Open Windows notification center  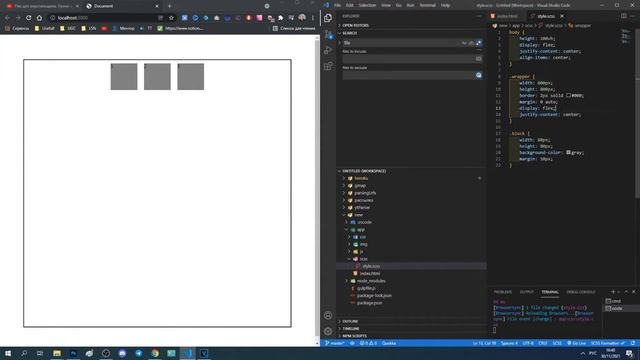[x=629, y=353]
